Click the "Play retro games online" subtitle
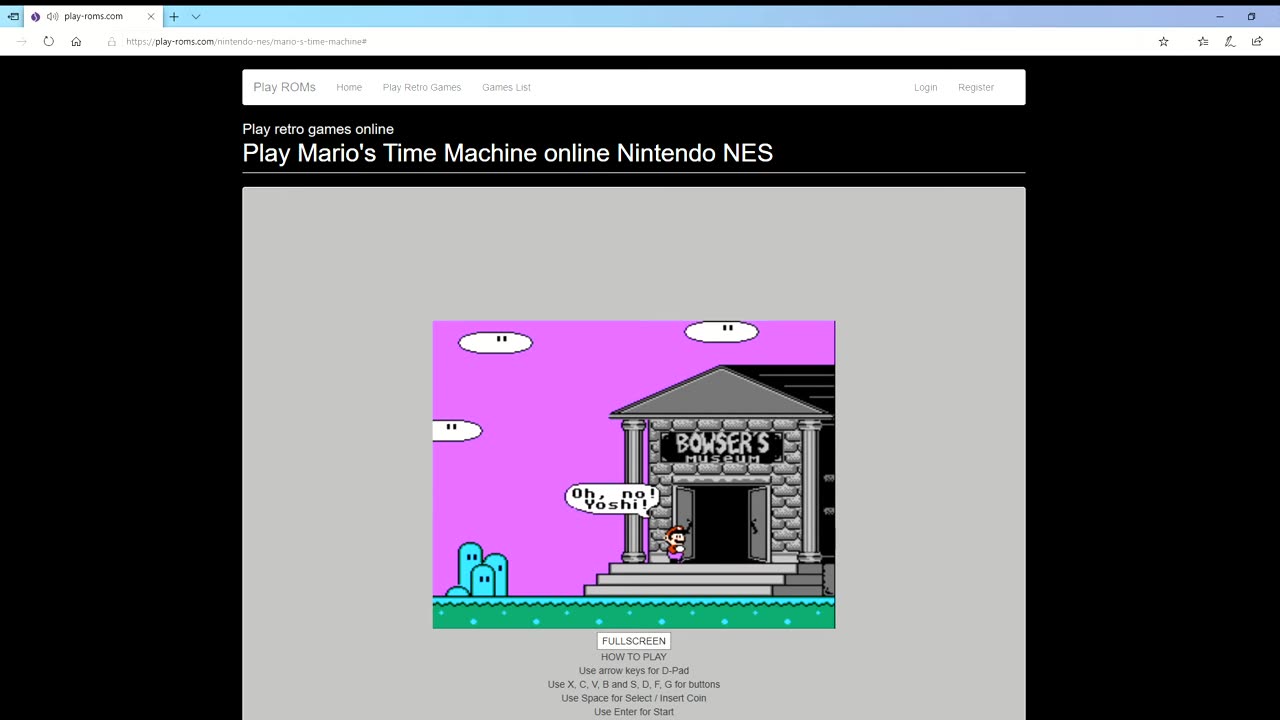Screen dimensions: 1280x720 click(318, 129)
